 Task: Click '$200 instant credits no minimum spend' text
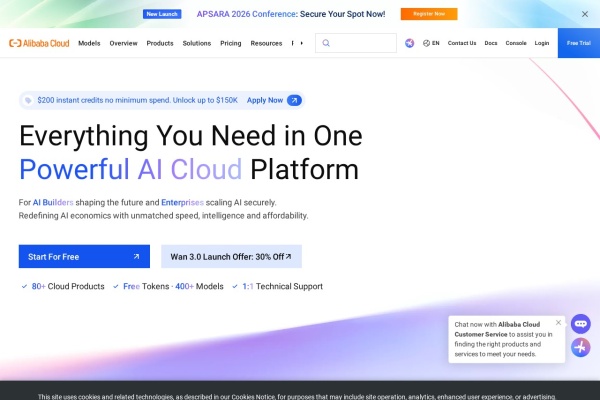104,100
